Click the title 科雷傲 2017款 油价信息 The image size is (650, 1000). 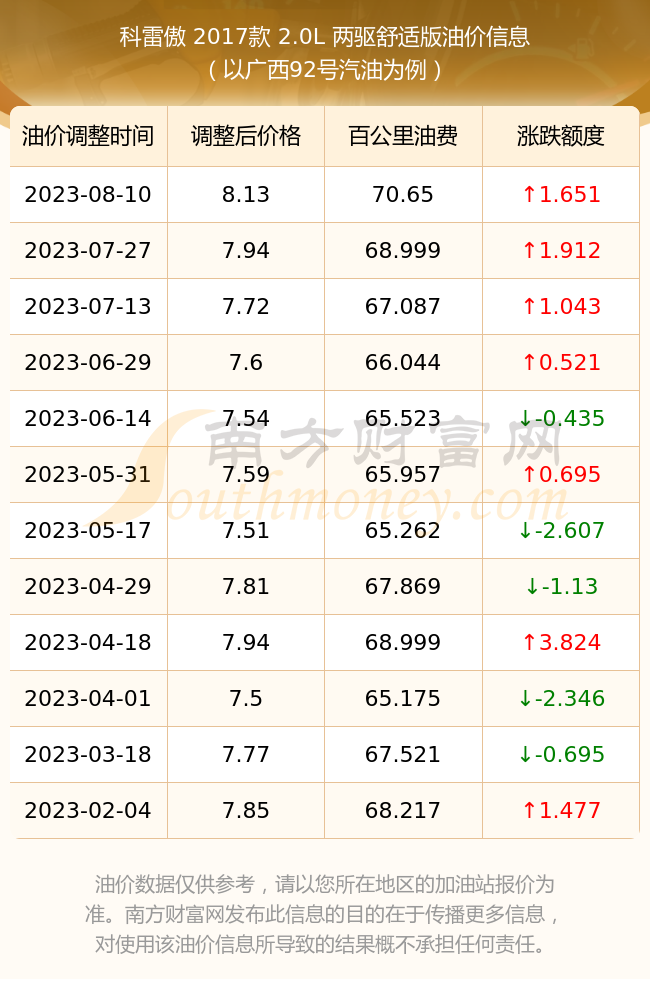coord(325,37)
